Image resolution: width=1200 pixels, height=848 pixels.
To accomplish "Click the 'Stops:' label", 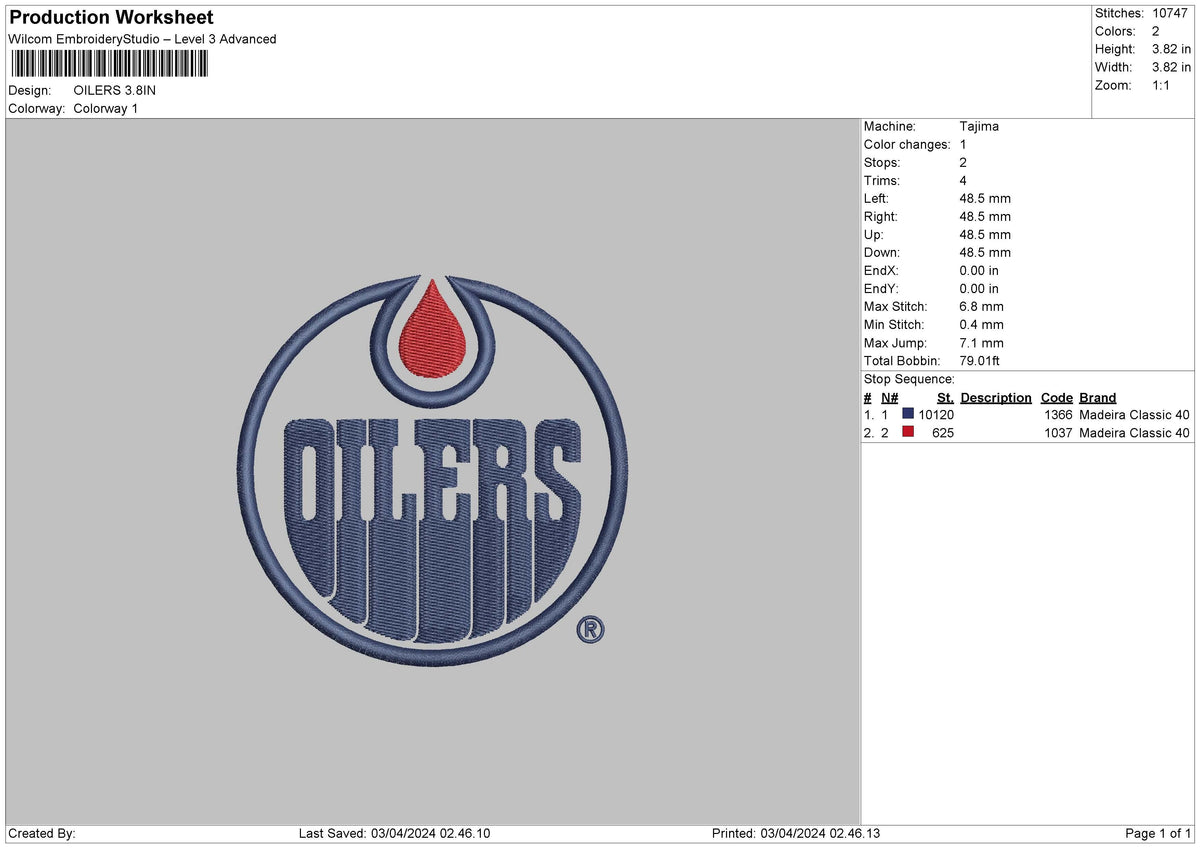I will 882,162.
